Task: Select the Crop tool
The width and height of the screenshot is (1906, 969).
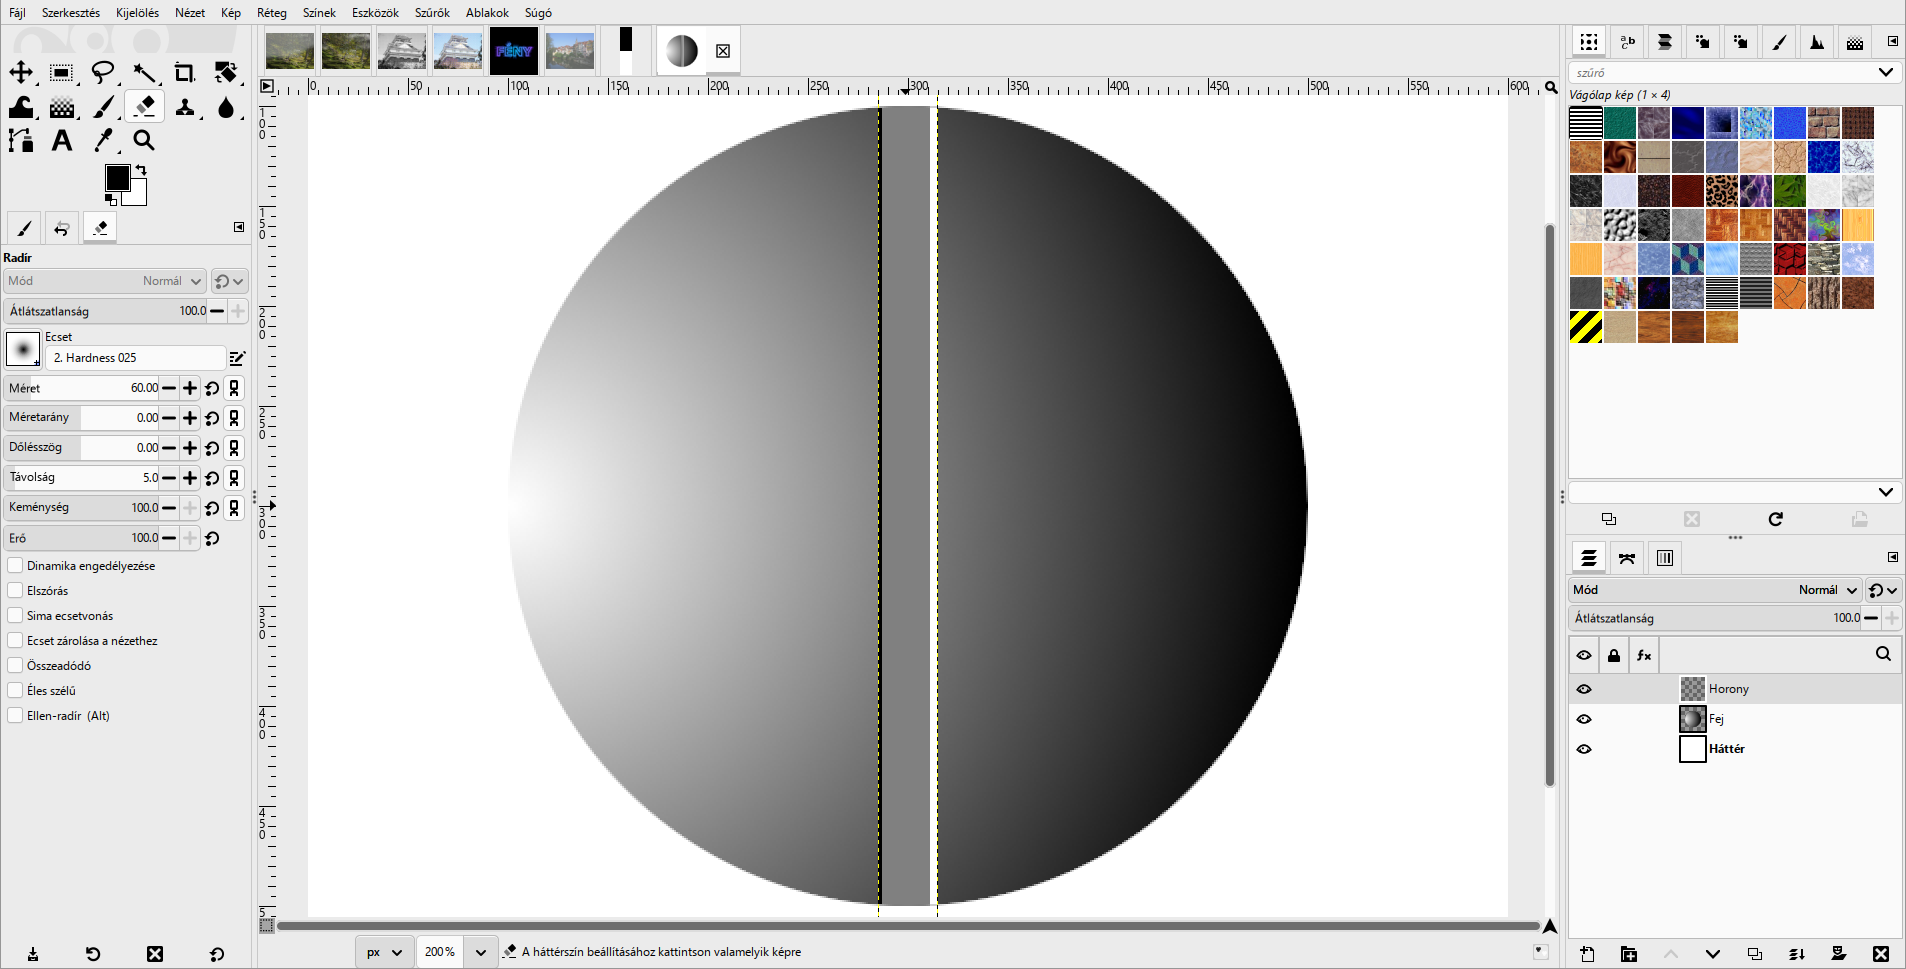Action: click(x=185, y=72)
